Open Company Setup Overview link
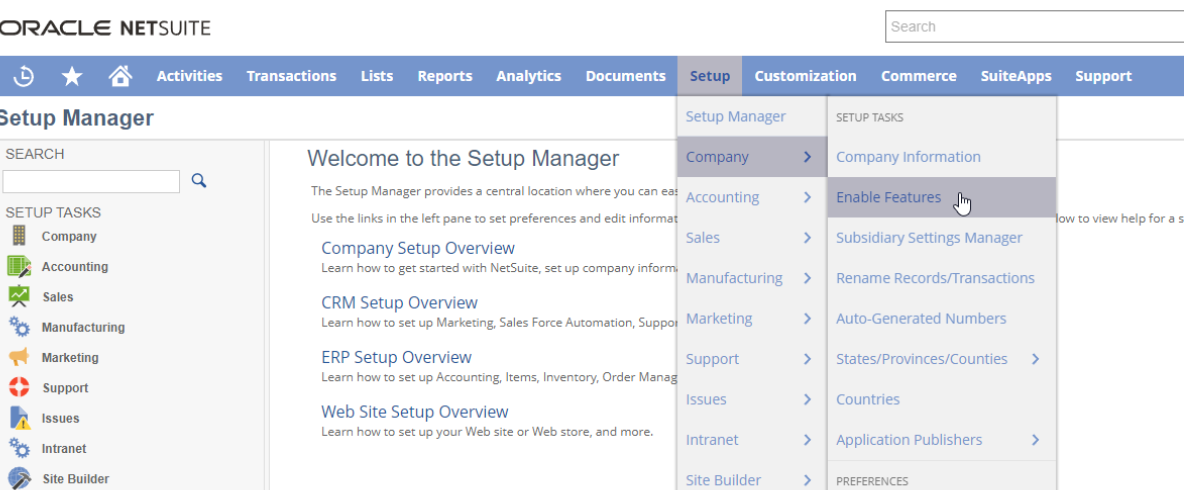Image resolution: width=1184 pixels, height=490 pixels. [418, 249]
